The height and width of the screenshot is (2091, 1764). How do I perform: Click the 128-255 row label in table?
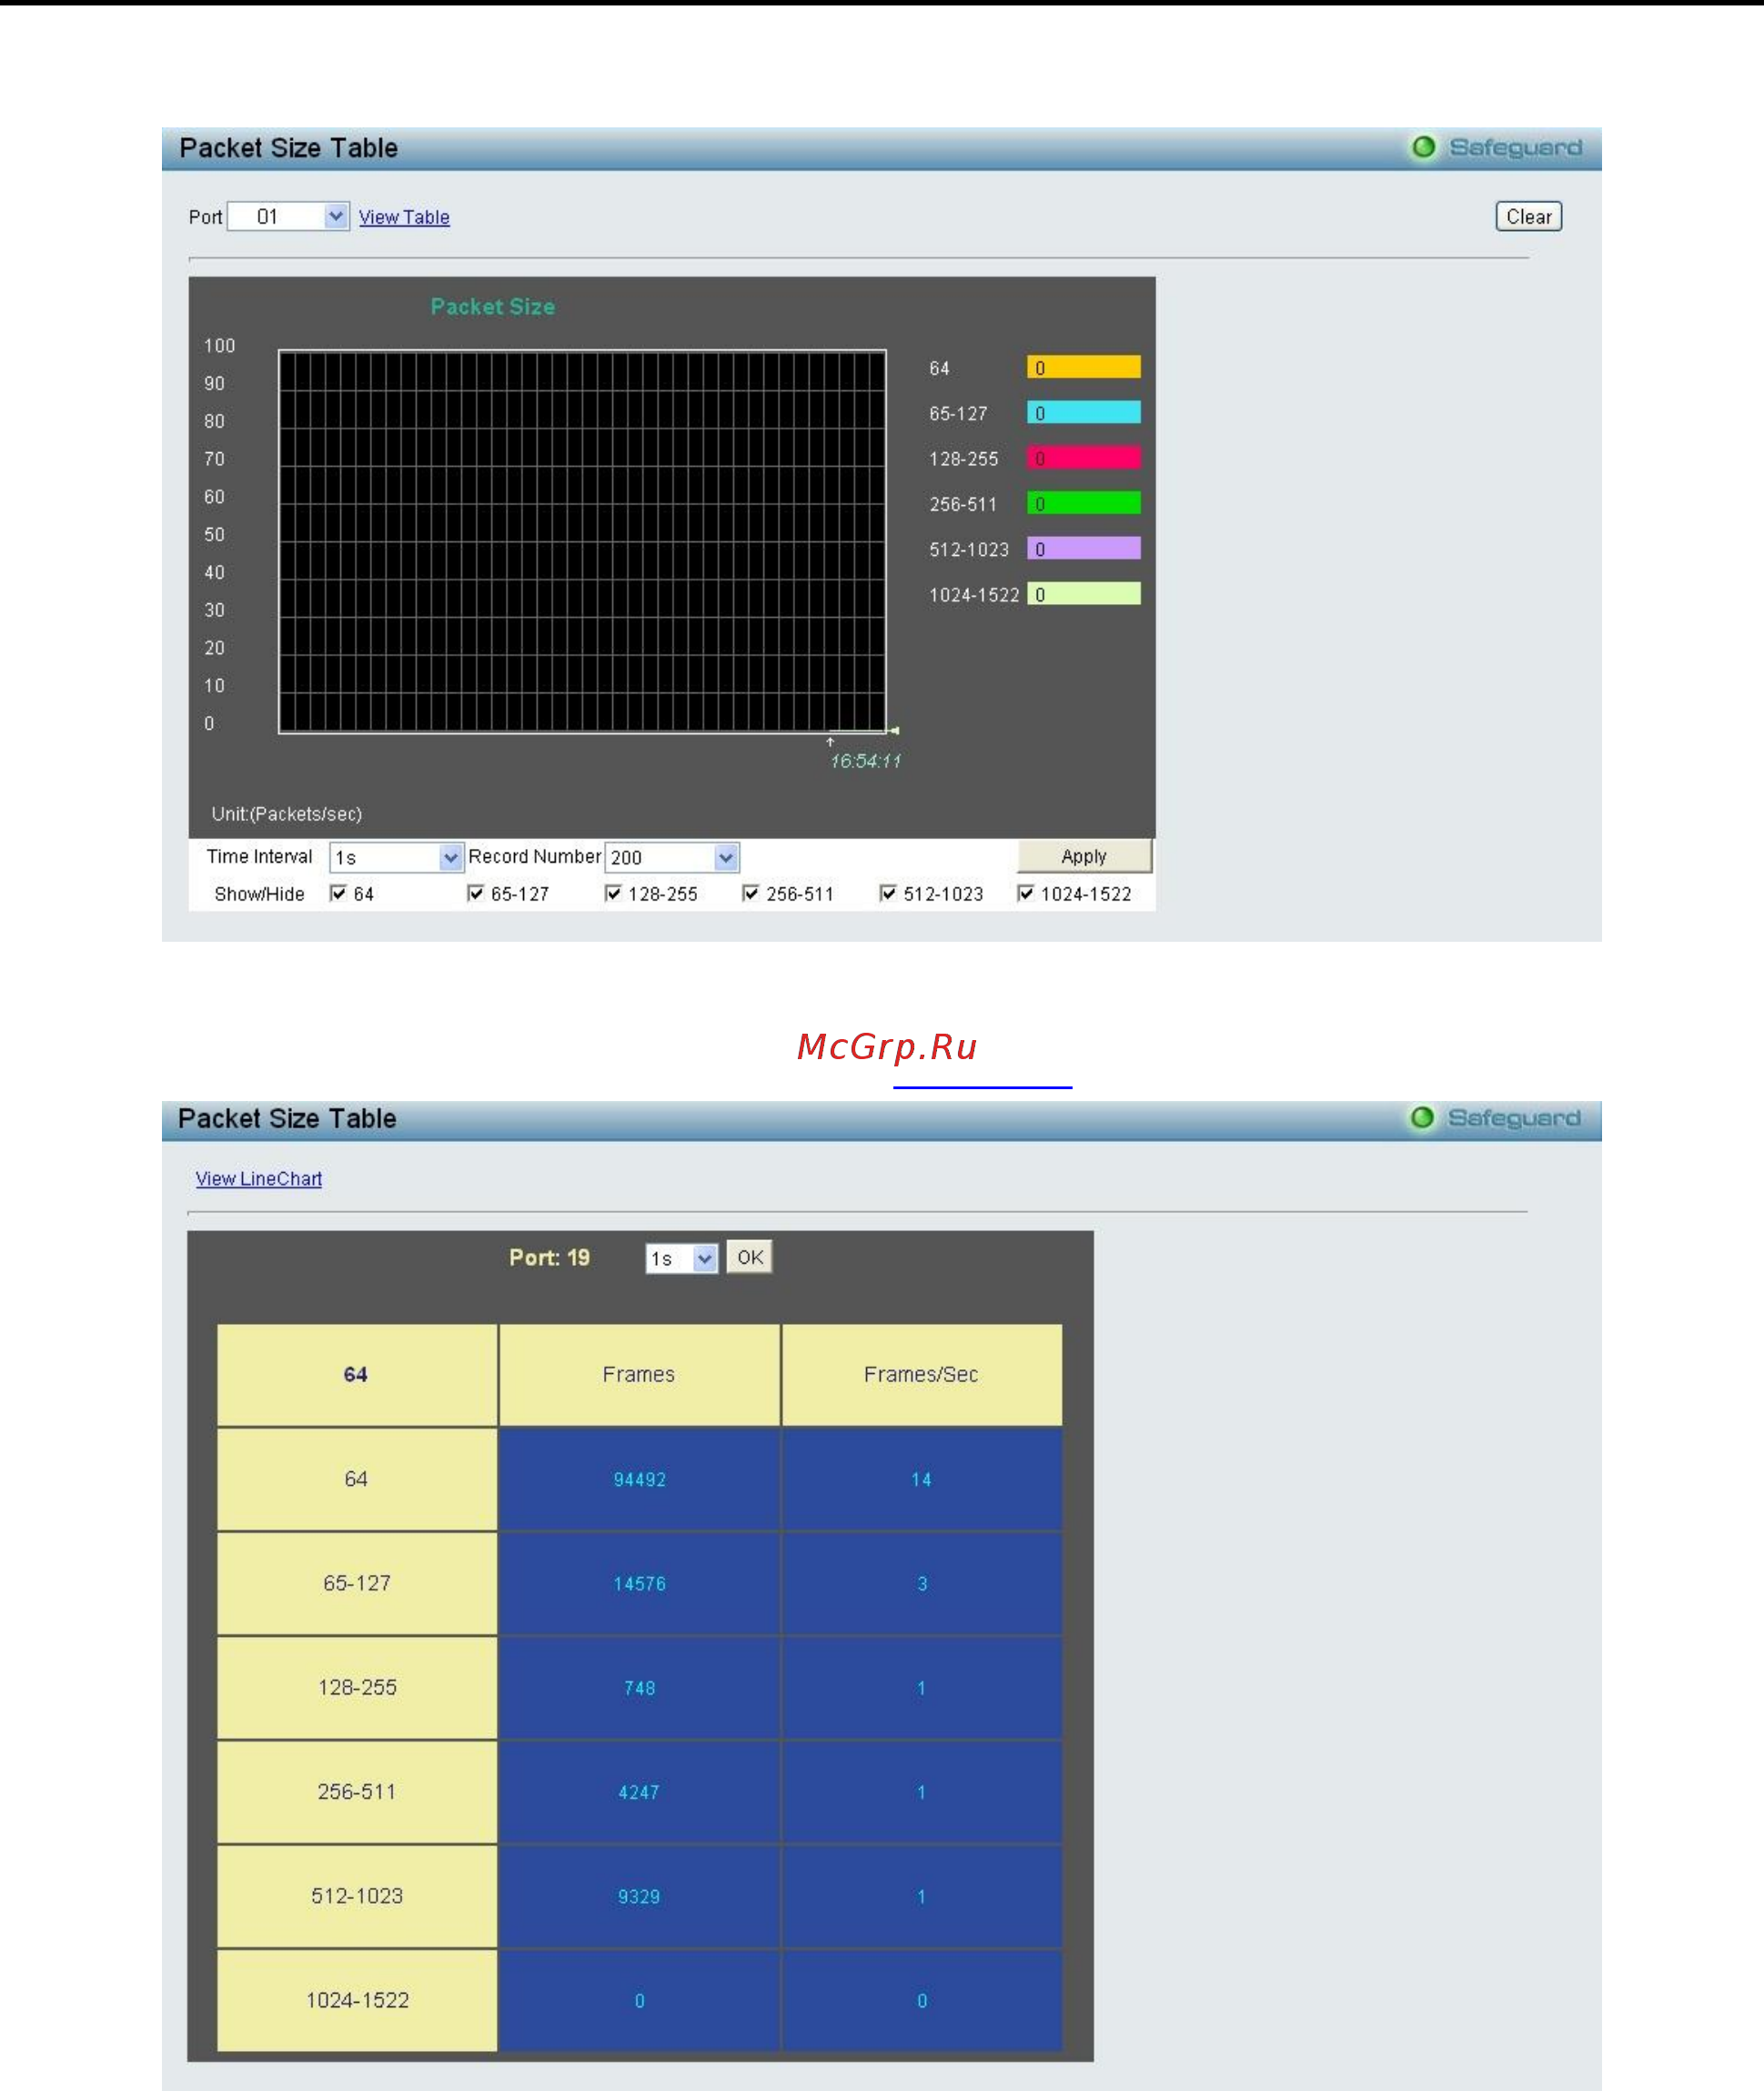tap(356, 1688)
